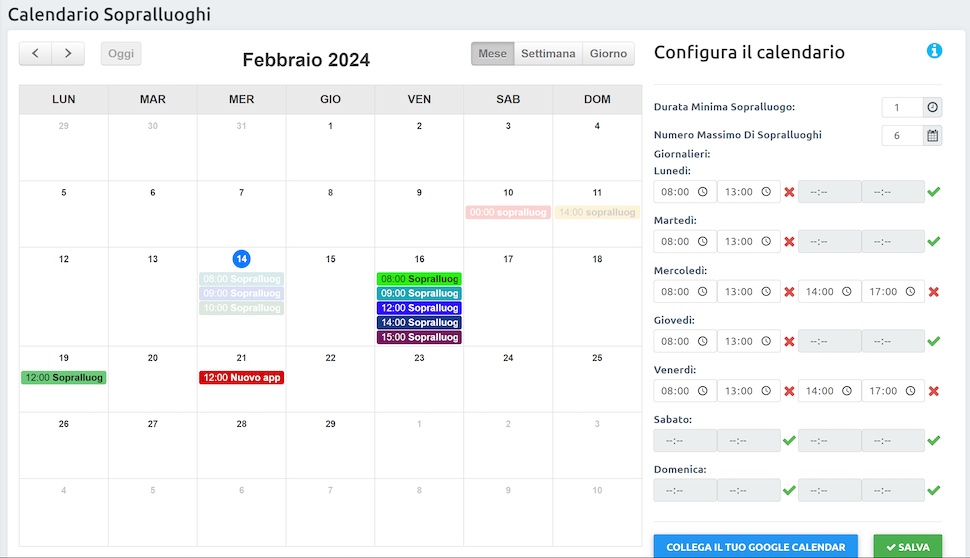The width and height of the screenshot is (970, 558).
Task: Open faded 00:00 sopralluogo on 10 February
Action: pos(508,212)
